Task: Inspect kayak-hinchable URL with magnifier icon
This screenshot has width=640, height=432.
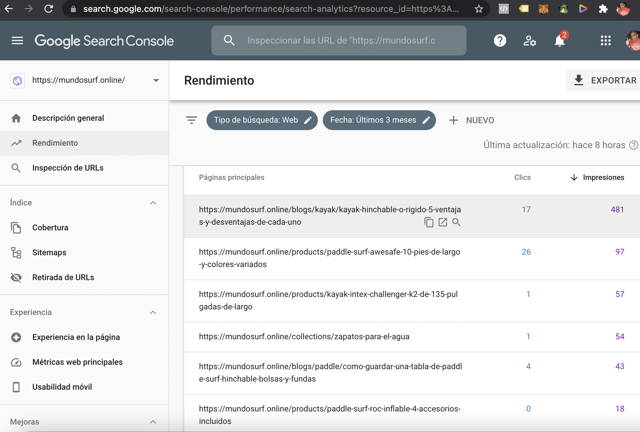Action: pyautogui.click(x=456, y=222)
